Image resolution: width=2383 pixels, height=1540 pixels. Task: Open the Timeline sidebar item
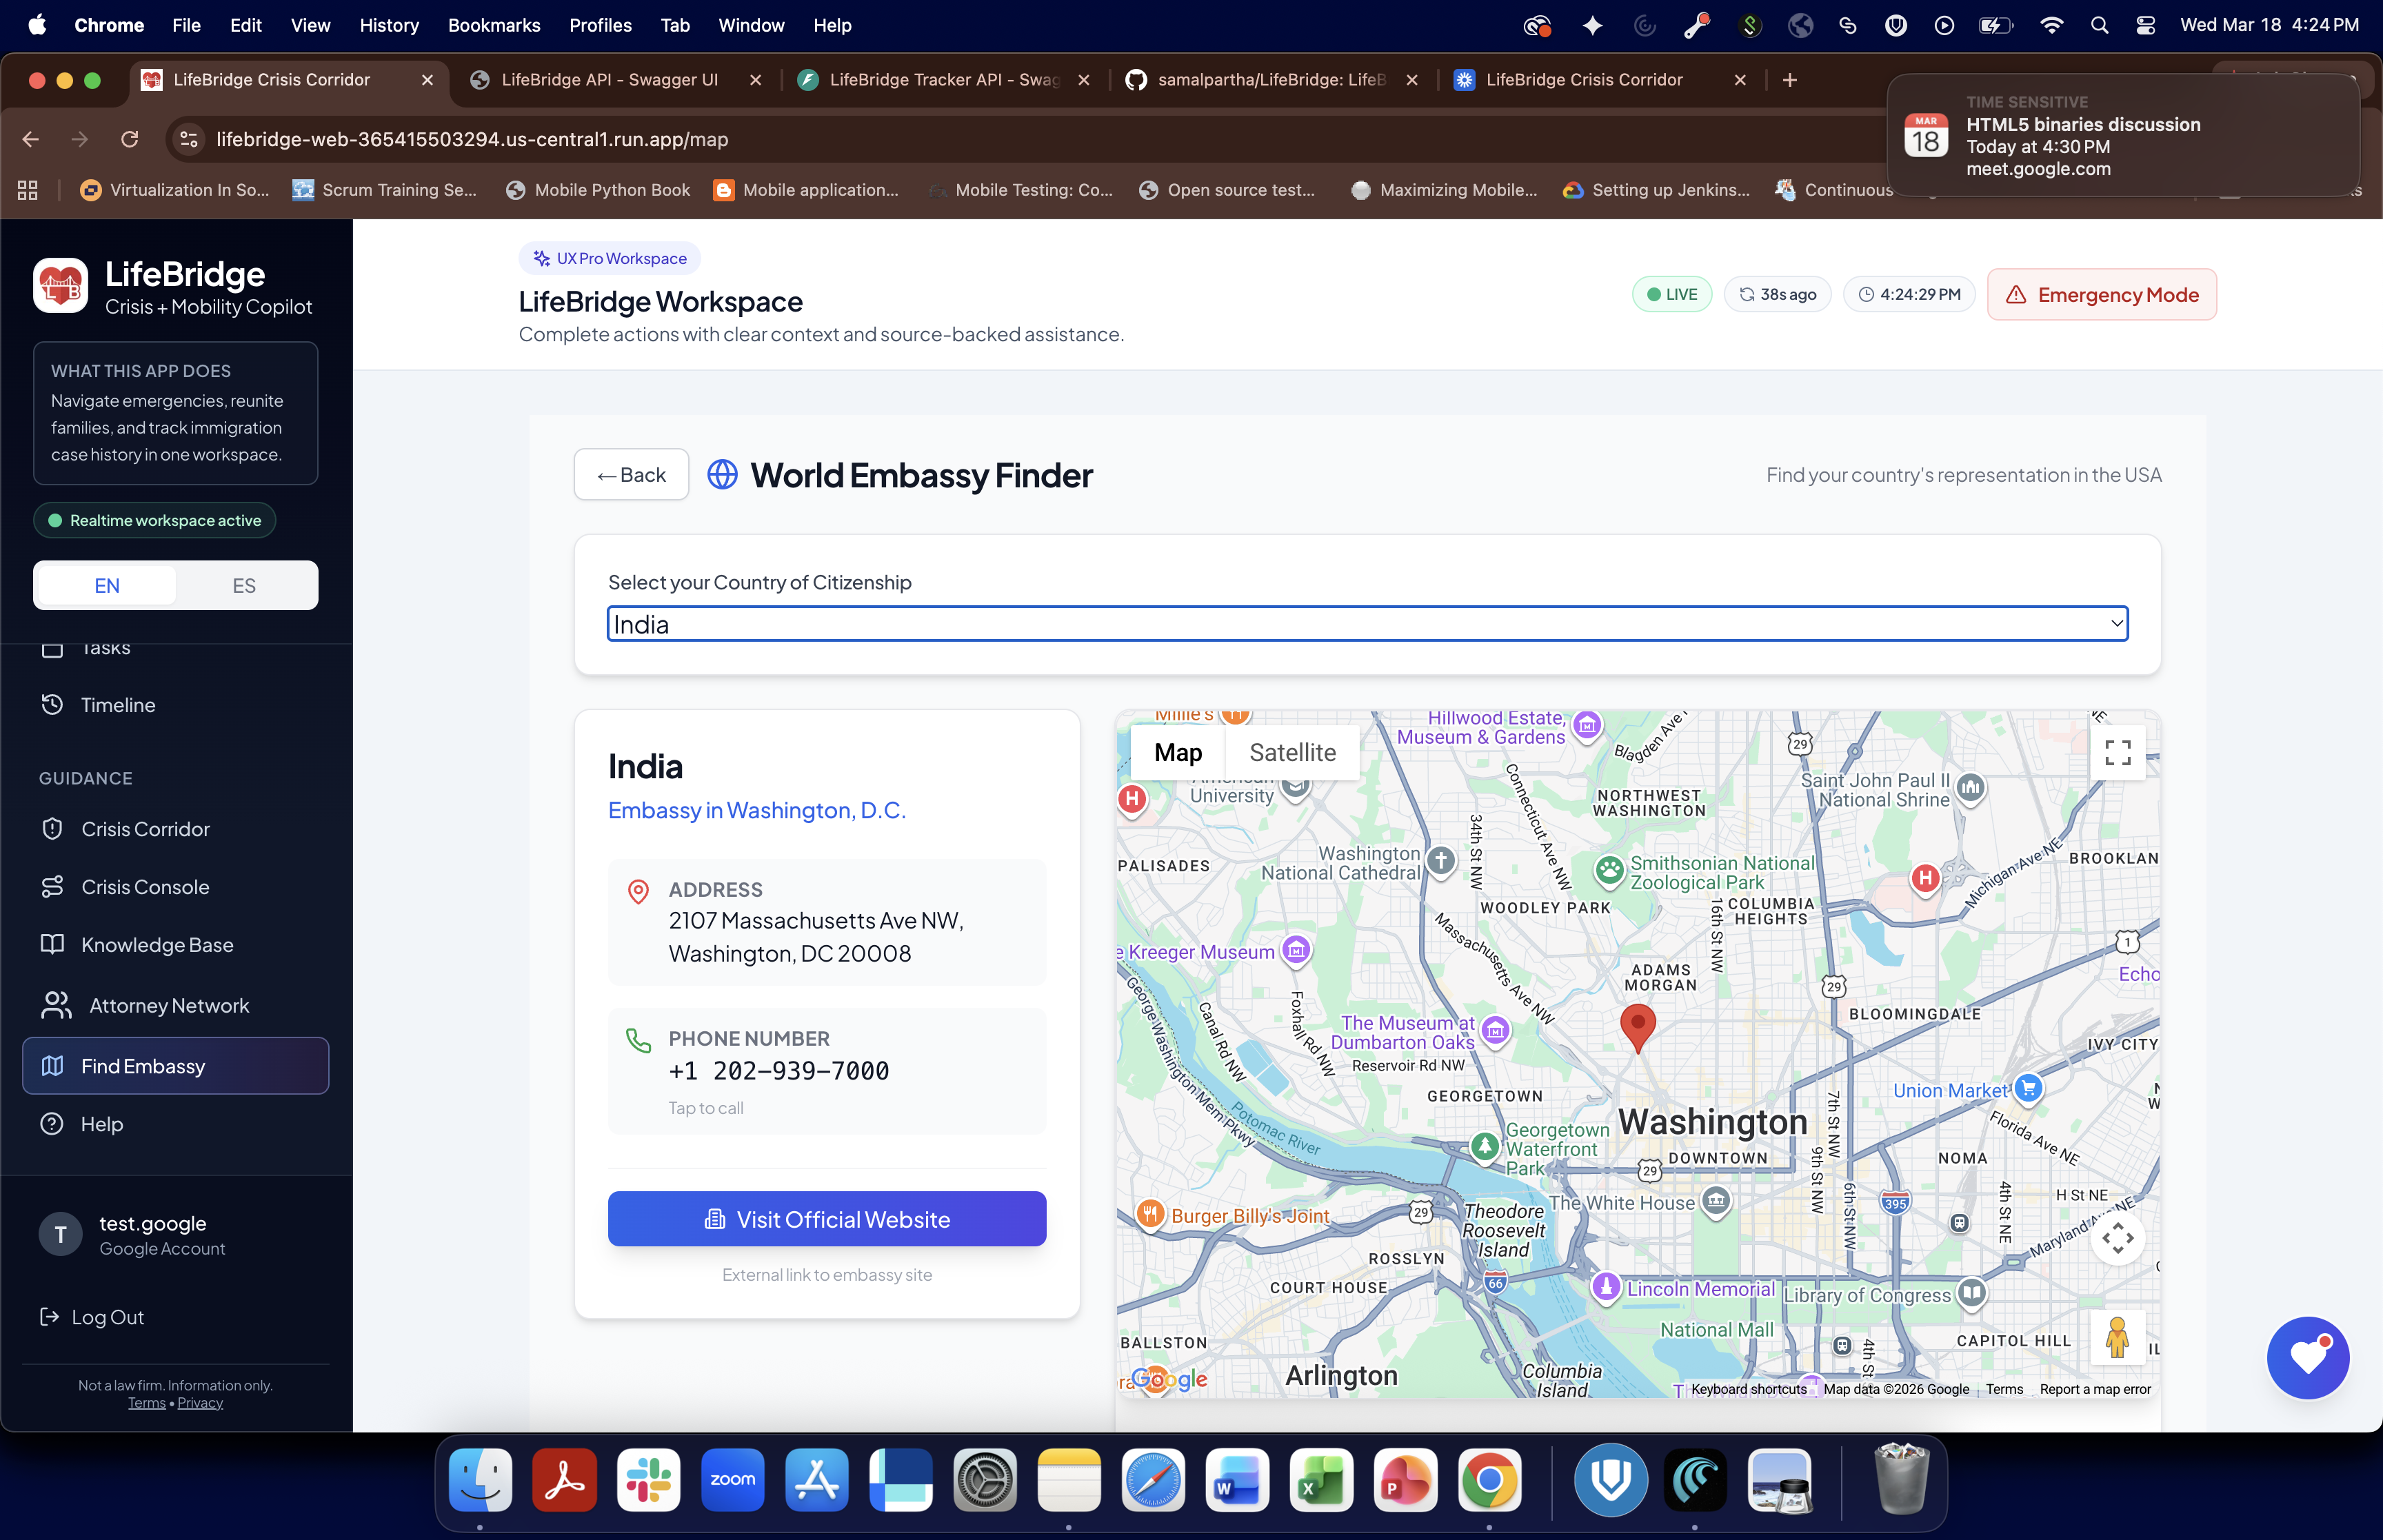click(118, 705)
